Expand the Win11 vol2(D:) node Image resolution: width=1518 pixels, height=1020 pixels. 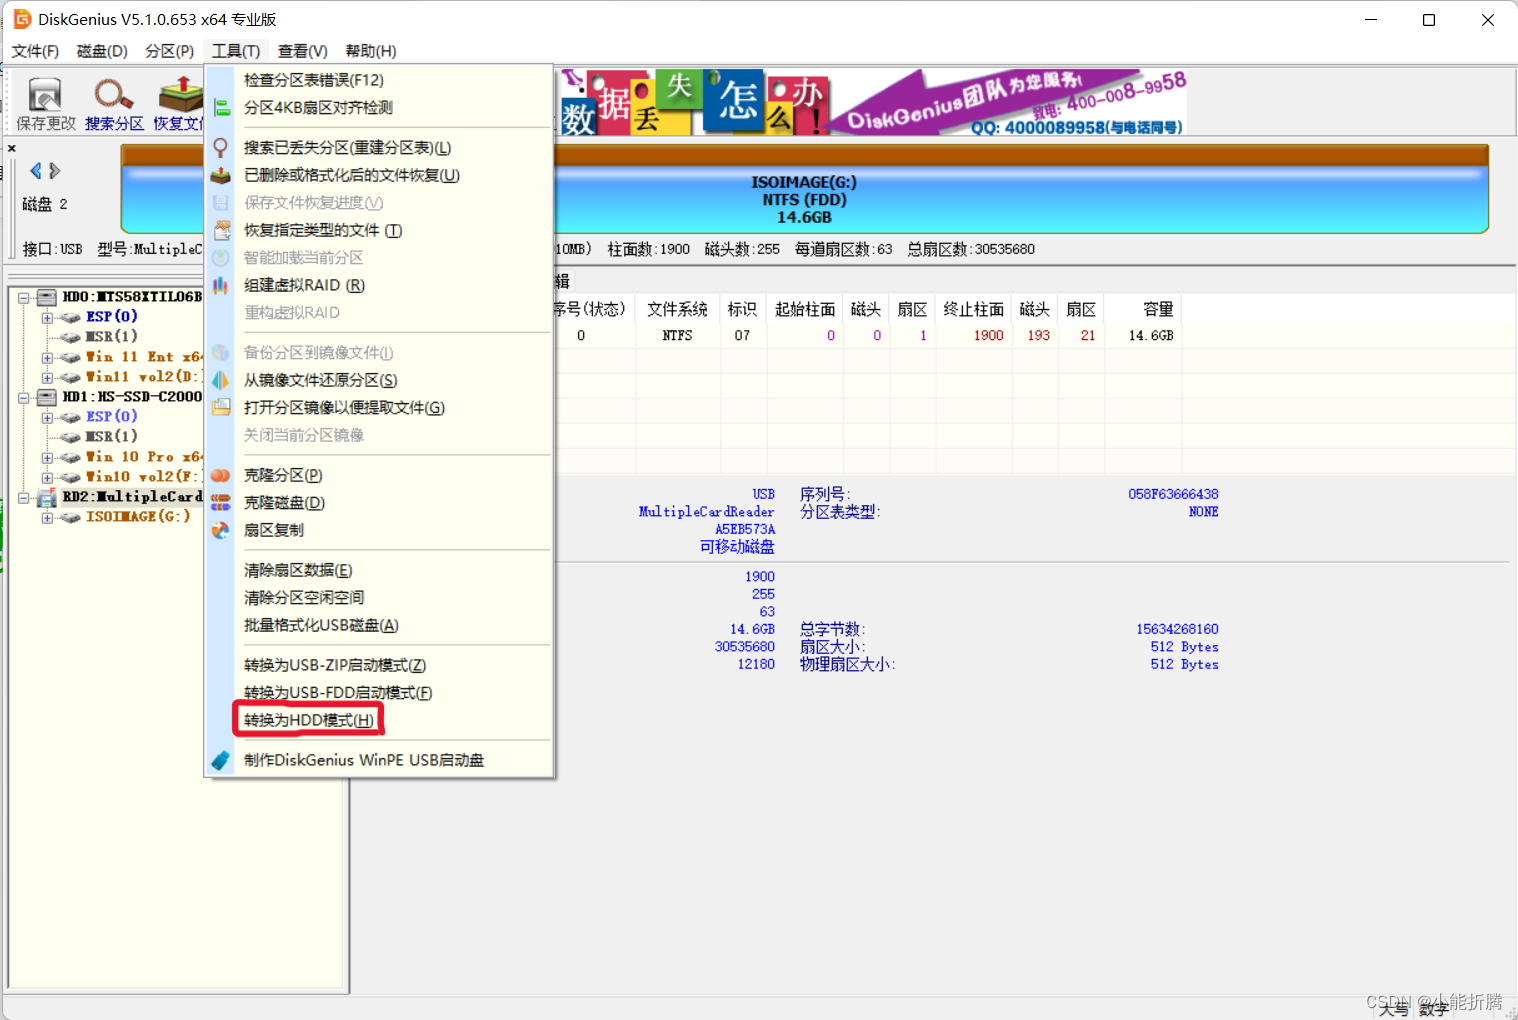tap(47, 377)
